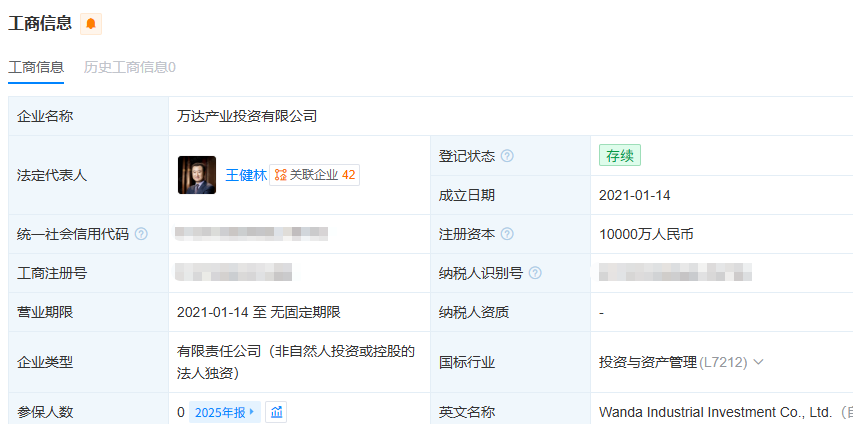This screenshot has height=424, width=853.
Task: Click the blurred 工商注册号 value
Action: pos(233,272)
